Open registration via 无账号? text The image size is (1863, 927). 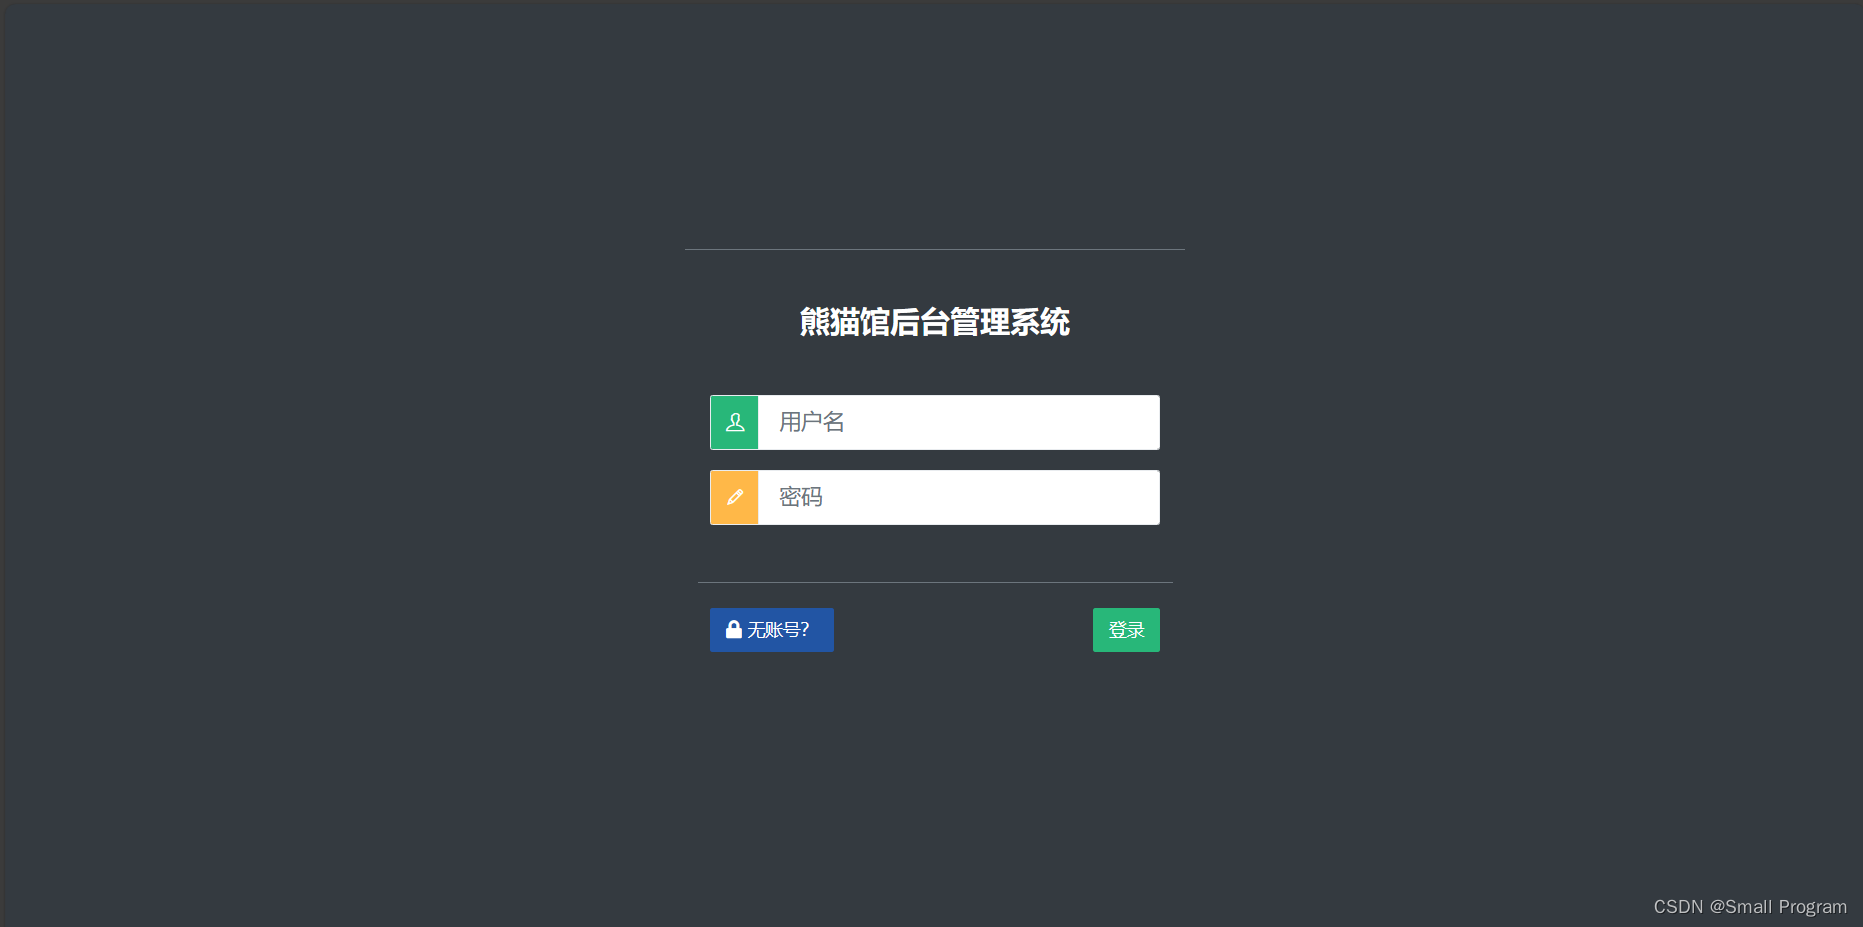click(x=778, y=630)
